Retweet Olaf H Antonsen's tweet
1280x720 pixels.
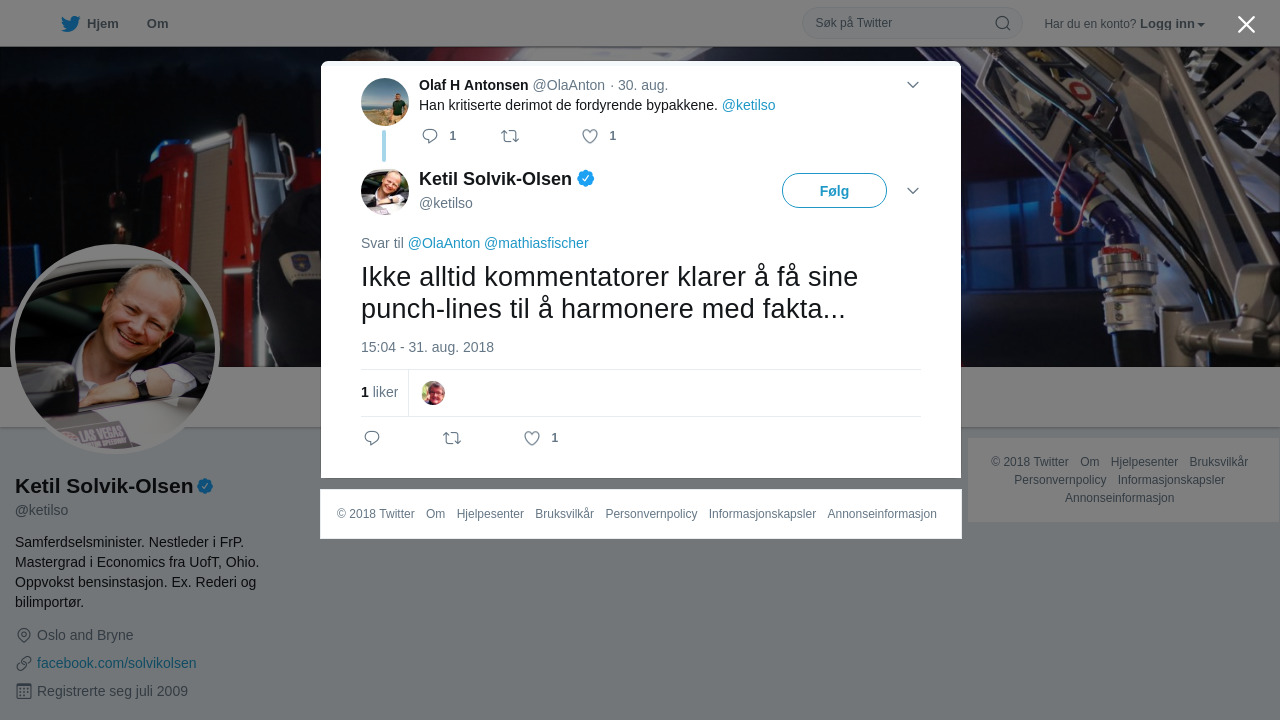(510, 136)
